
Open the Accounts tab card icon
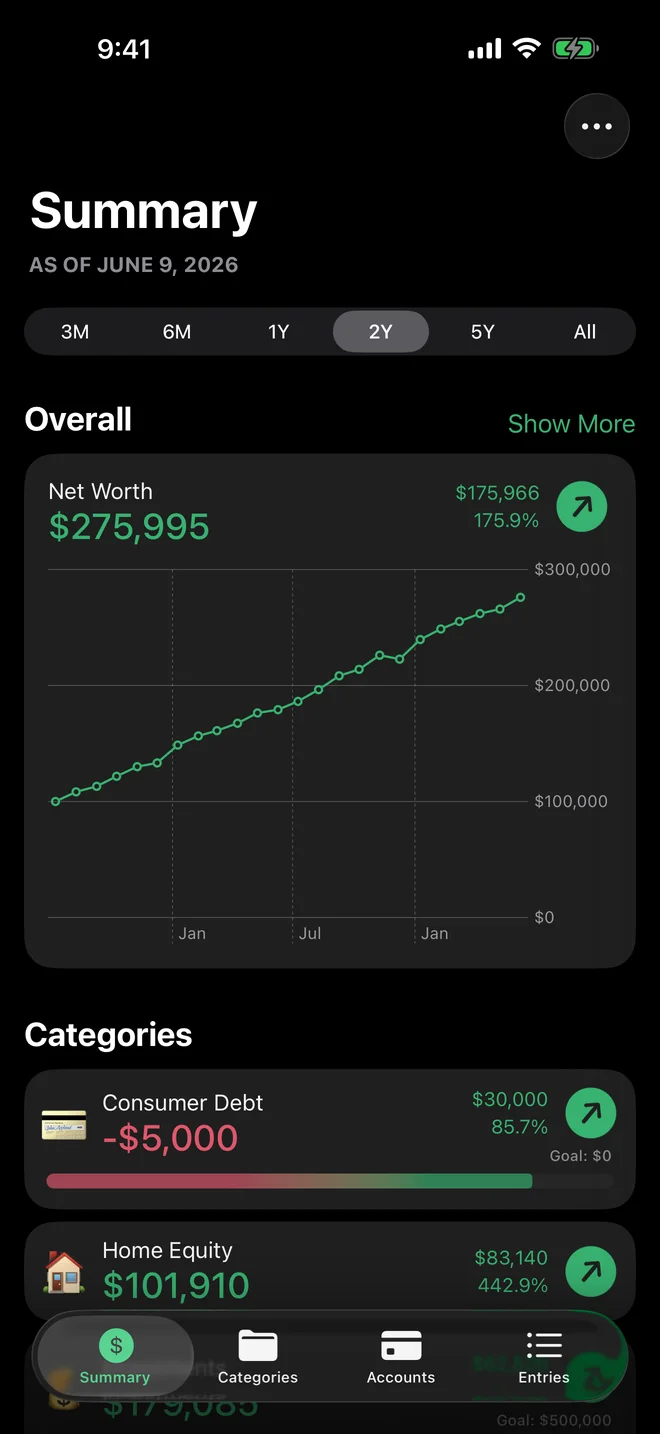(x=401, y=1345)
